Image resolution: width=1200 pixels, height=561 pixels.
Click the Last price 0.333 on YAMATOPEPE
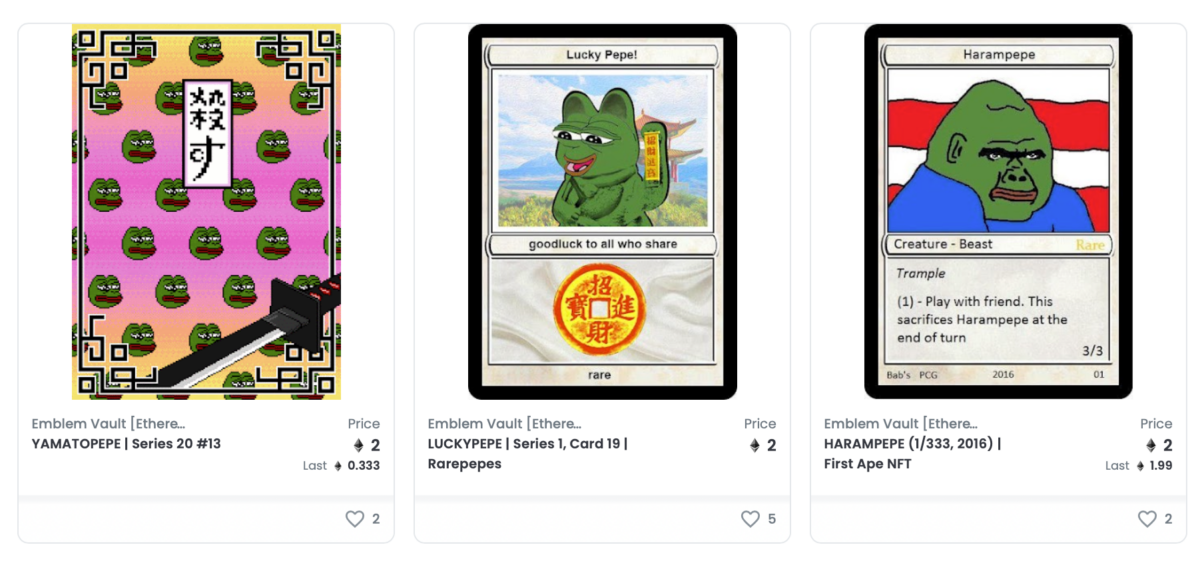tap(363, 466)
